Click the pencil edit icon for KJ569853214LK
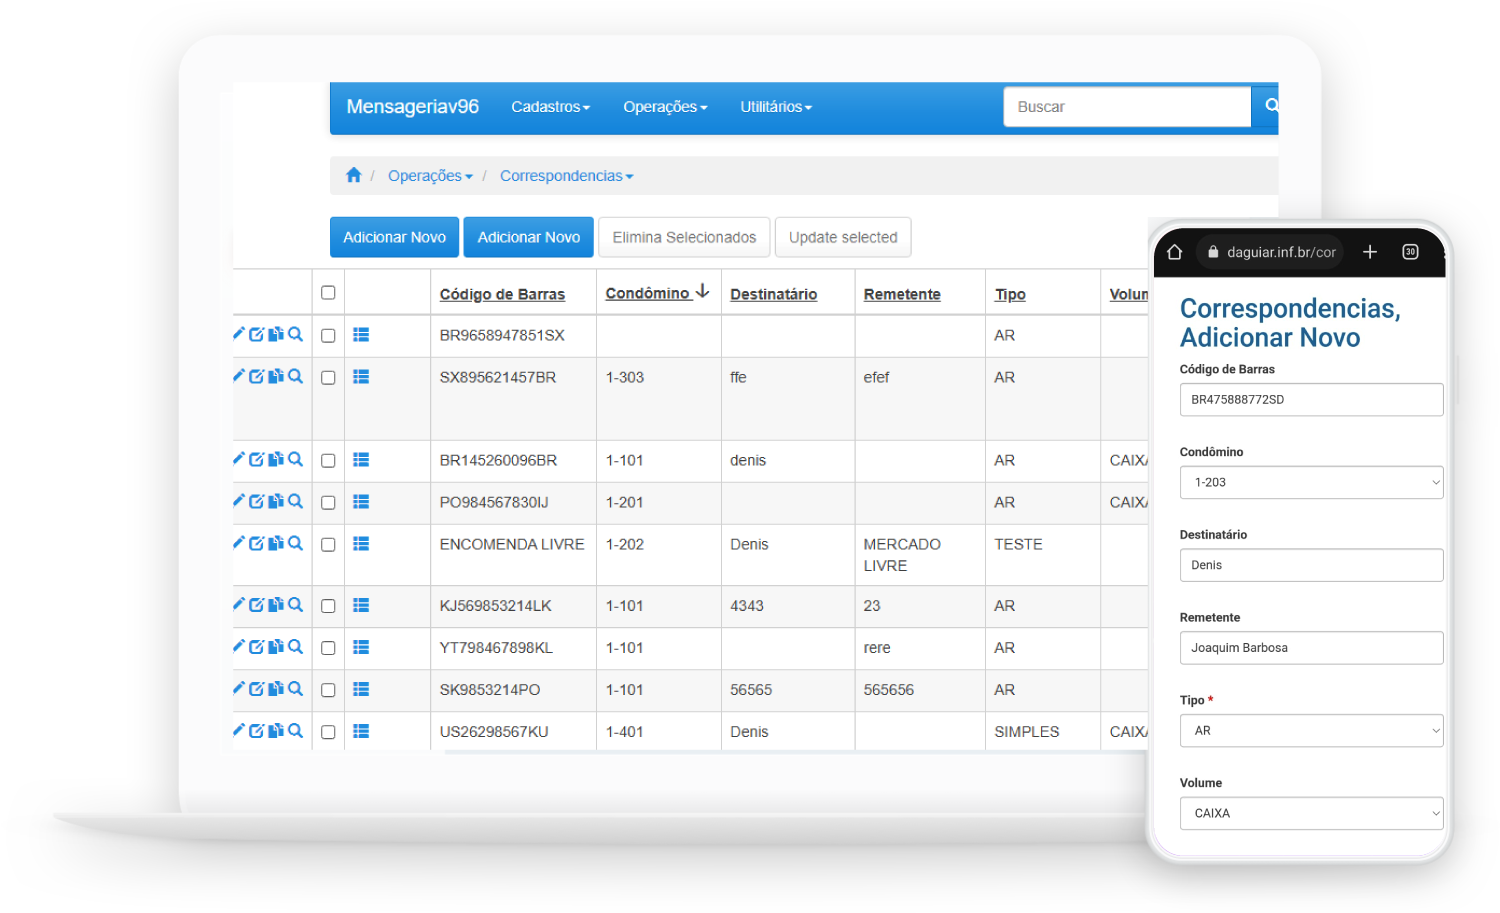 [239, 604]
